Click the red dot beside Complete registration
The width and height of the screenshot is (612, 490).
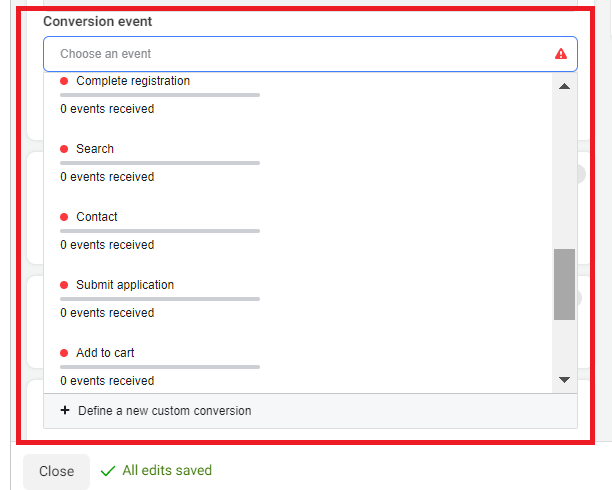coord(65,81)
